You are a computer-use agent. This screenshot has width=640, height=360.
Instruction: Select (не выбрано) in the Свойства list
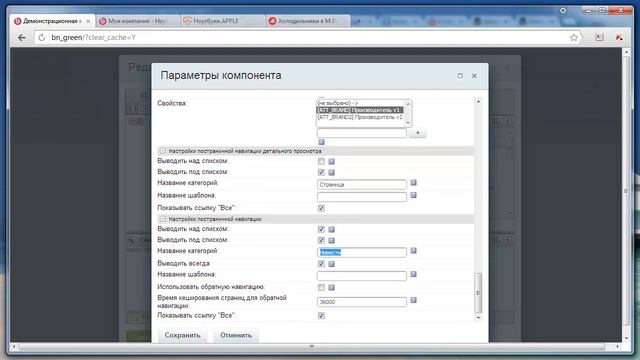(x=360, y=104)
